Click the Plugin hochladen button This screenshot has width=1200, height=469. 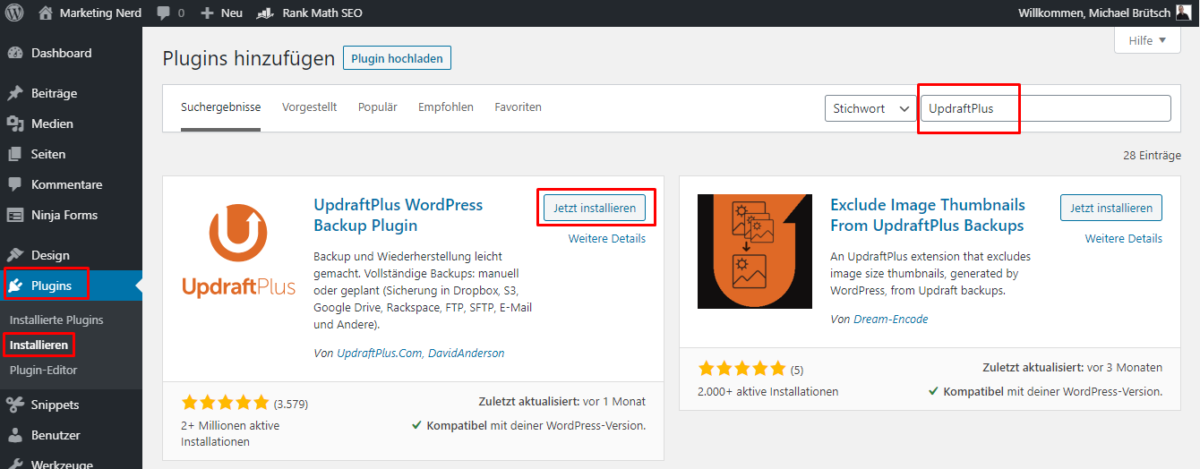397,58
